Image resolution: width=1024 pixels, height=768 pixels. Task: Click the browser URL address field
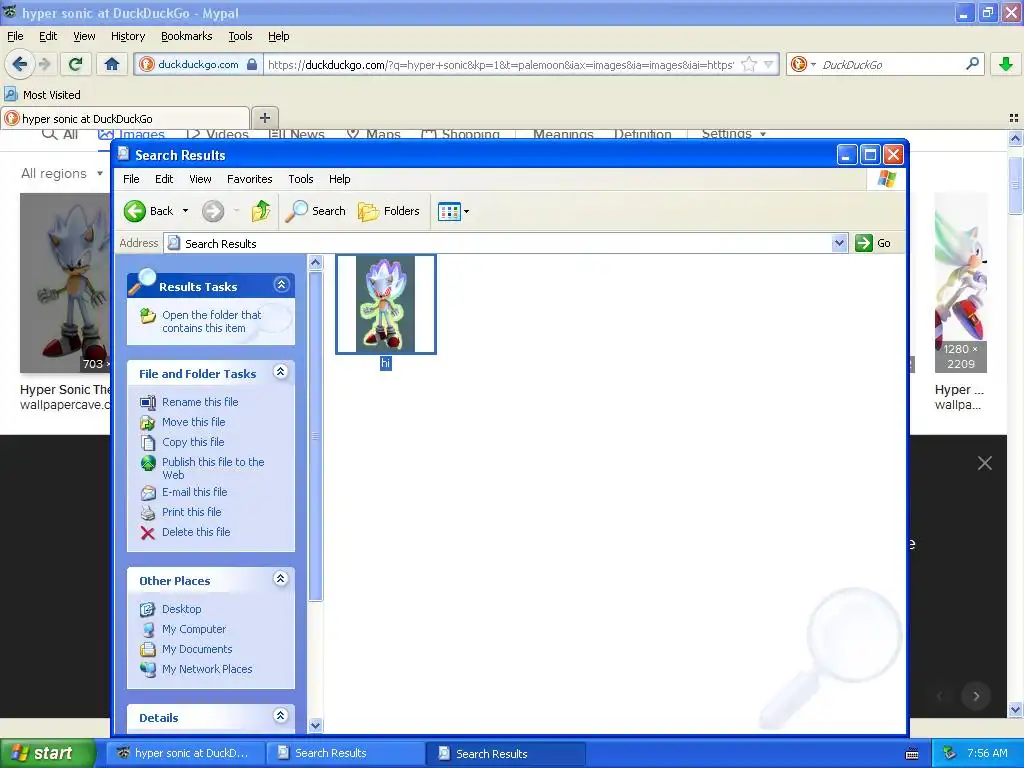tap(500, 65)
